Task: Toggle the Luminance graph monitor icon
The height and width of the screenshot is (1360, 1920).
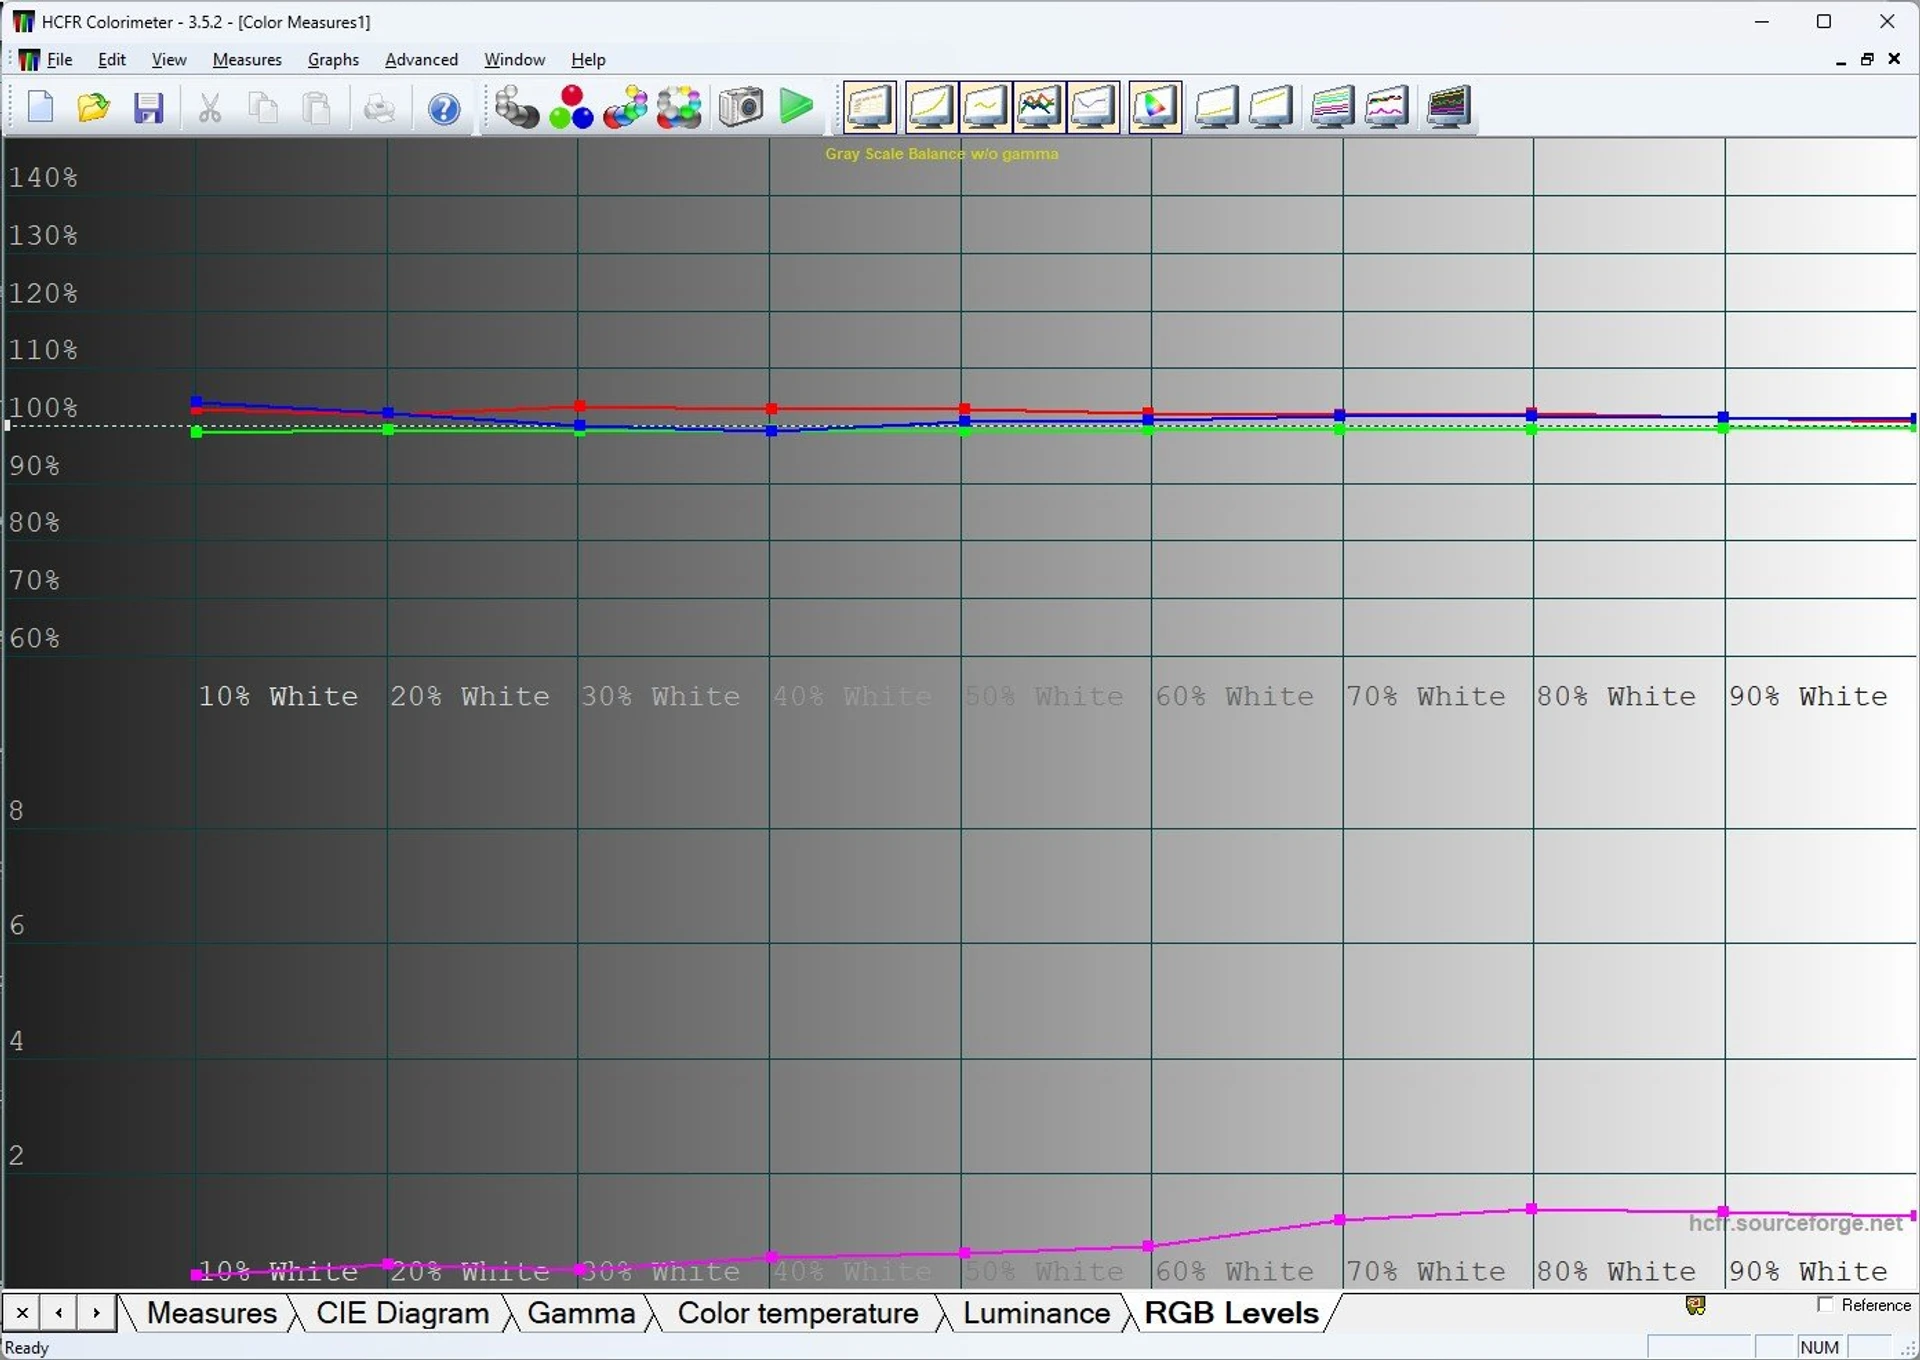Action: (x=931, y=107)
